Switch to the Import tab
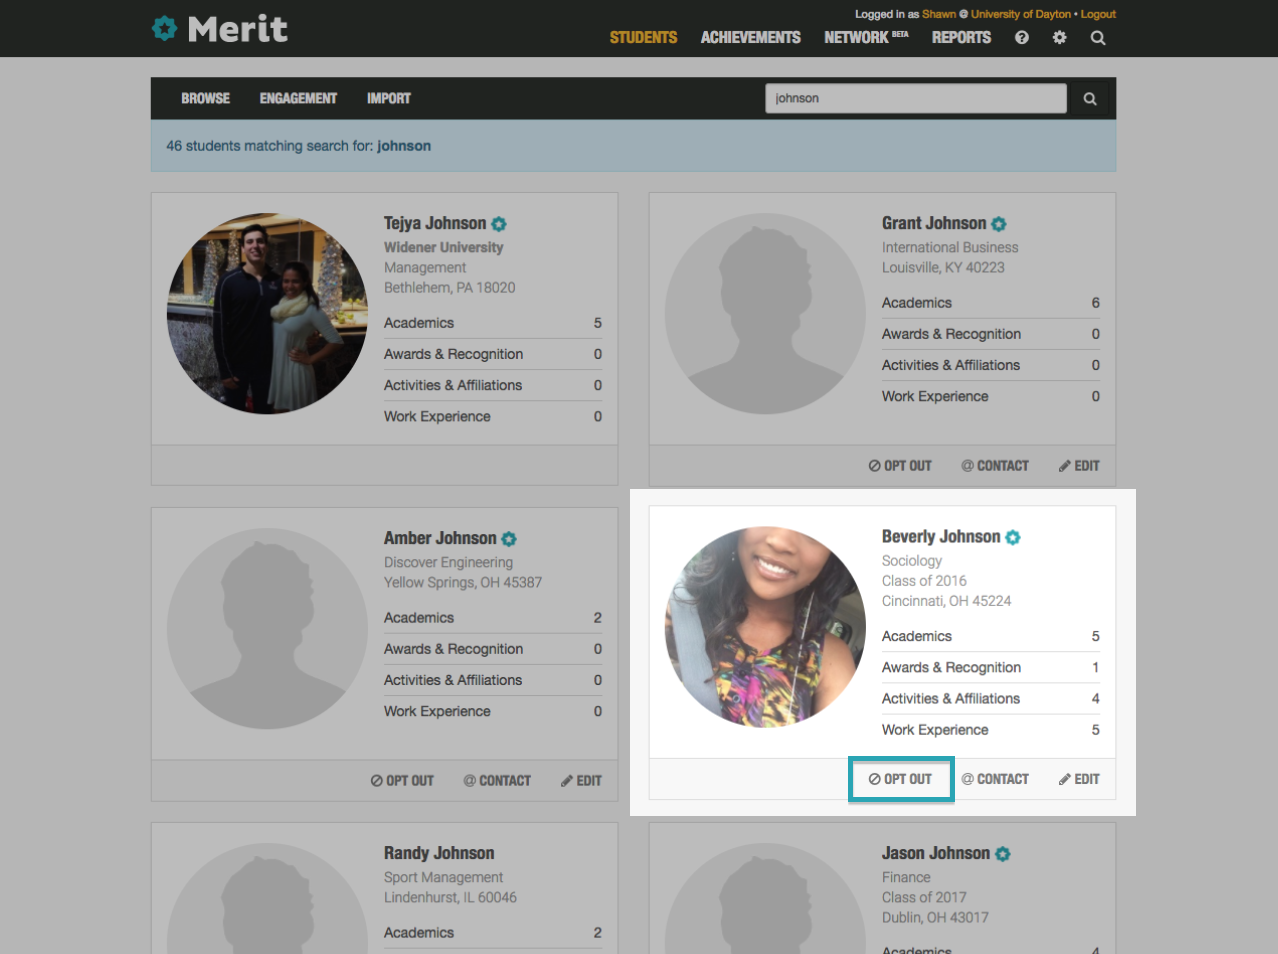Screen dimensions: 1278x954 pyautogui.click(x=389, y=99)
